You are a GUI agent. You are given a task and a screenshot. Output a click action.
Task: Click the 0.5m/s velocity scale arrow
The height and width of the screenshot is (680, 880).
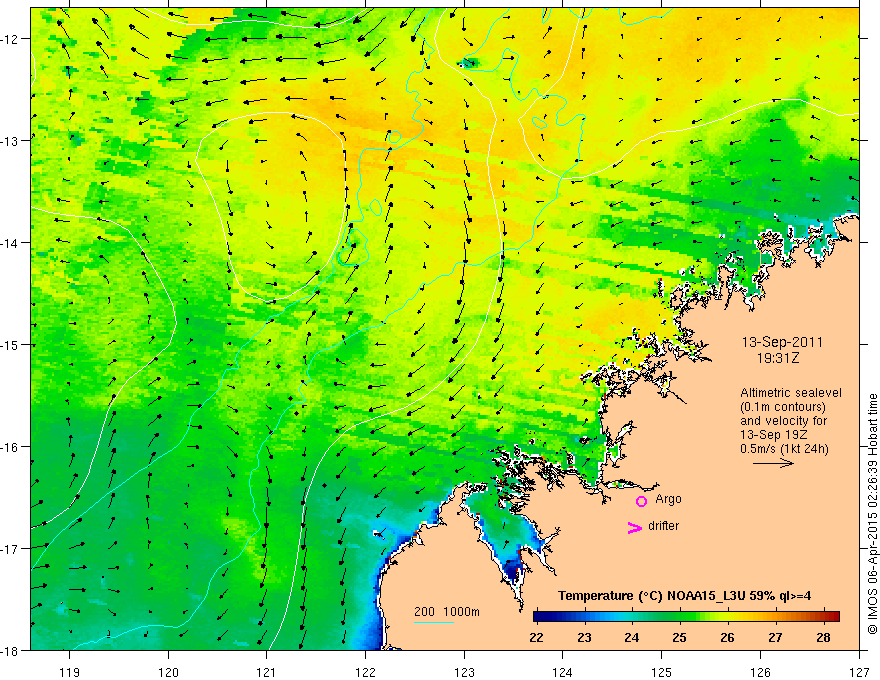[x=773, y=463]
